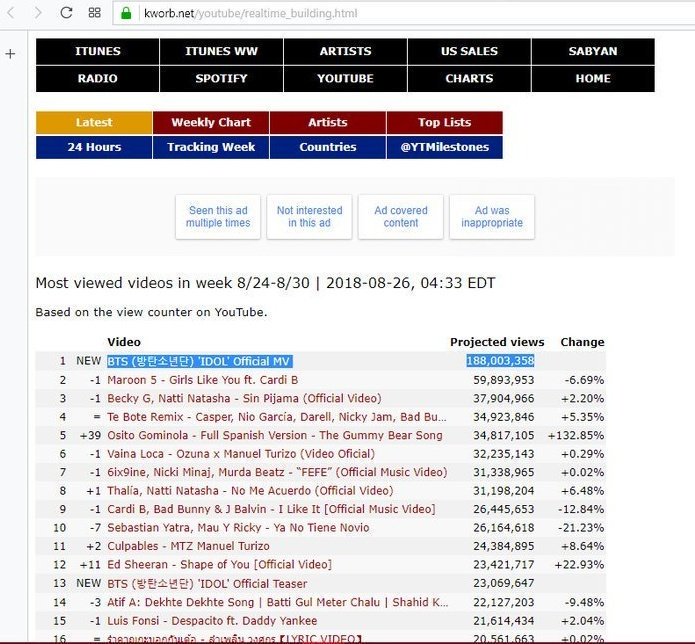Select the 24 Hours tab
This screenshot has height=644, width=695.
point(94,147)
